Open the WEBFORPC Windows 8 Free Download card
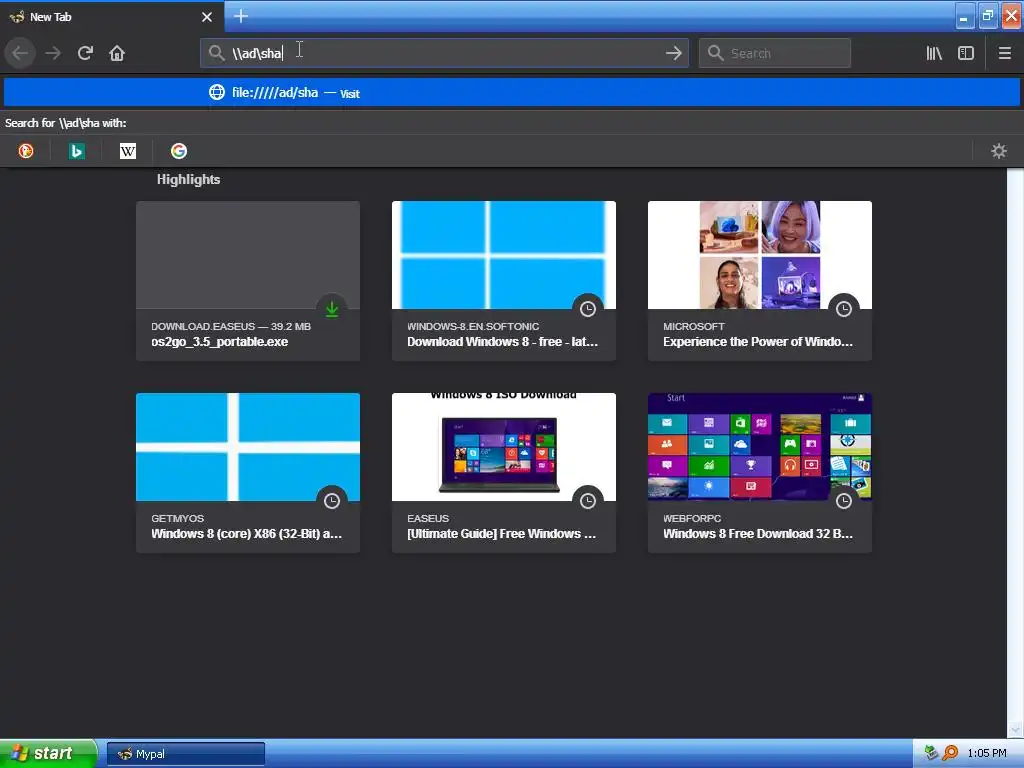1024x768 pixels. pos(760,473)
